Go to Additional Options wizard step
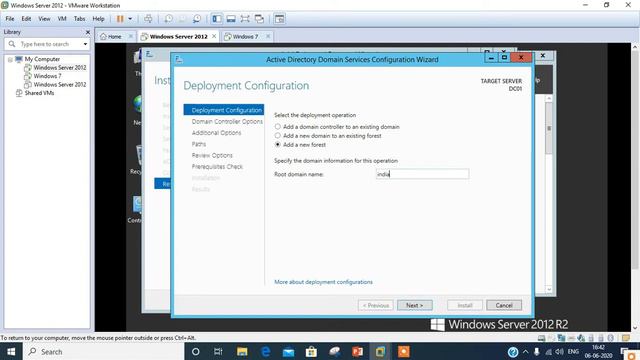The image size is (640, 360). (216, 133)
